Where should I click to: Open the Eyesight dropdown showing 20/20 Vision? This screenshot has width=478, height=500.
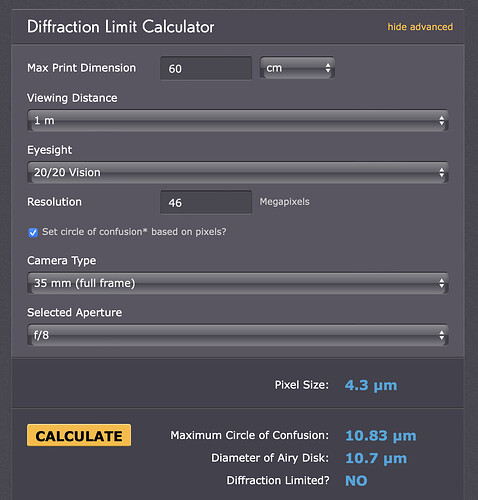(238, 172)
